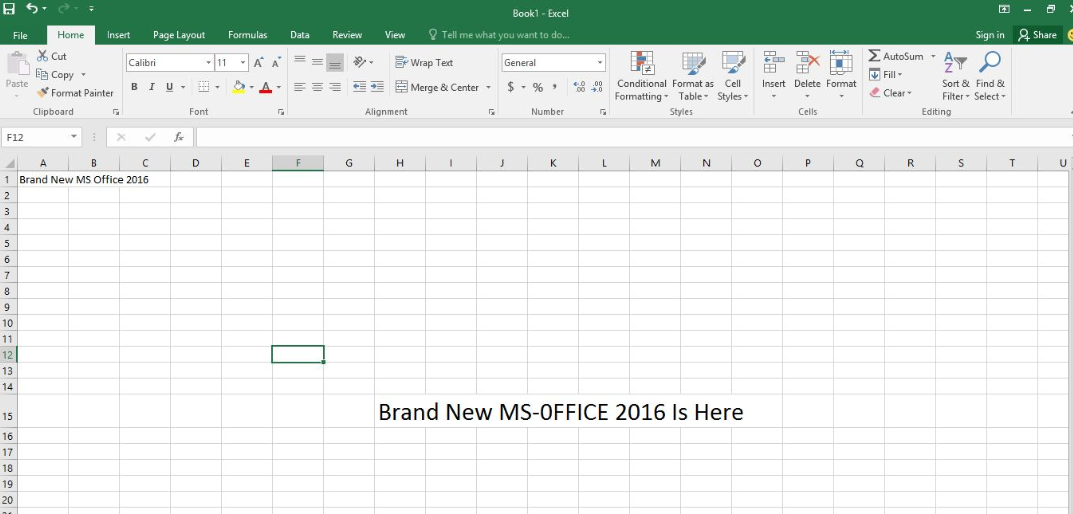1073x514 pixels.
Task: Switch to the Formulas tab
Action: click(248, 35)
